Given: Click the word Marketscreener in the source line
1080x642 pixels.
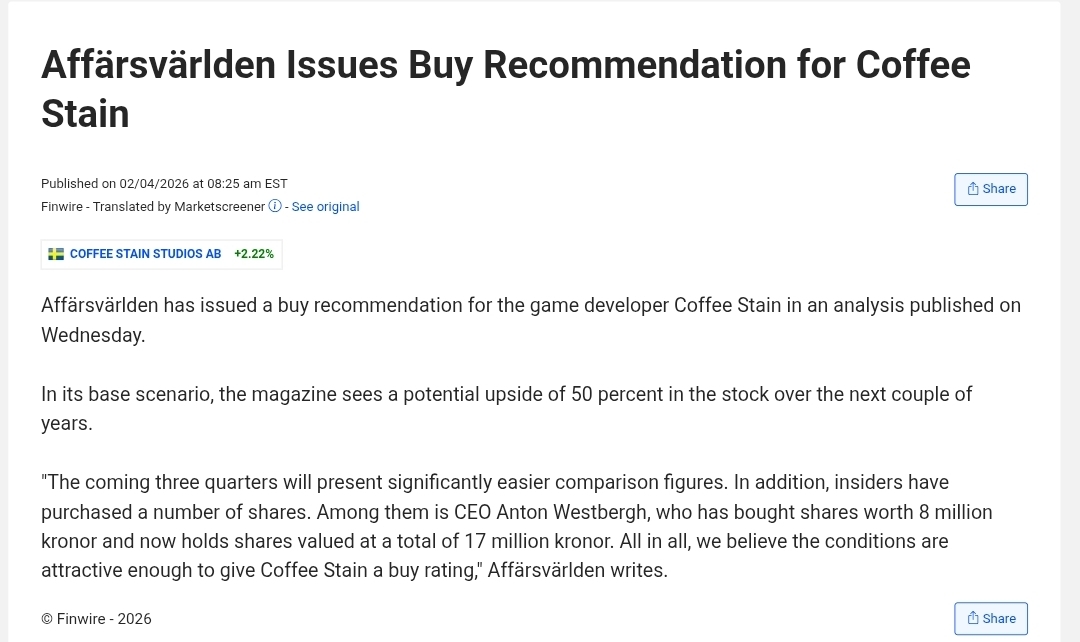Looking at the screenshot, I should [x=220, y=207].
